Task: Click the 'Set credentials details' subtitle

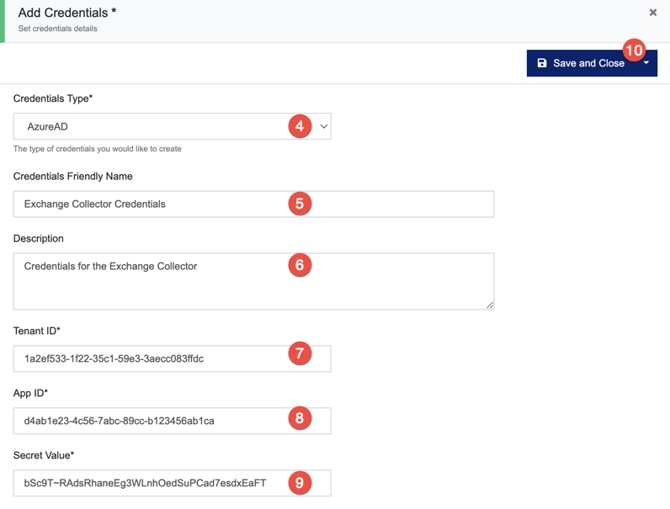Action: 58,29
